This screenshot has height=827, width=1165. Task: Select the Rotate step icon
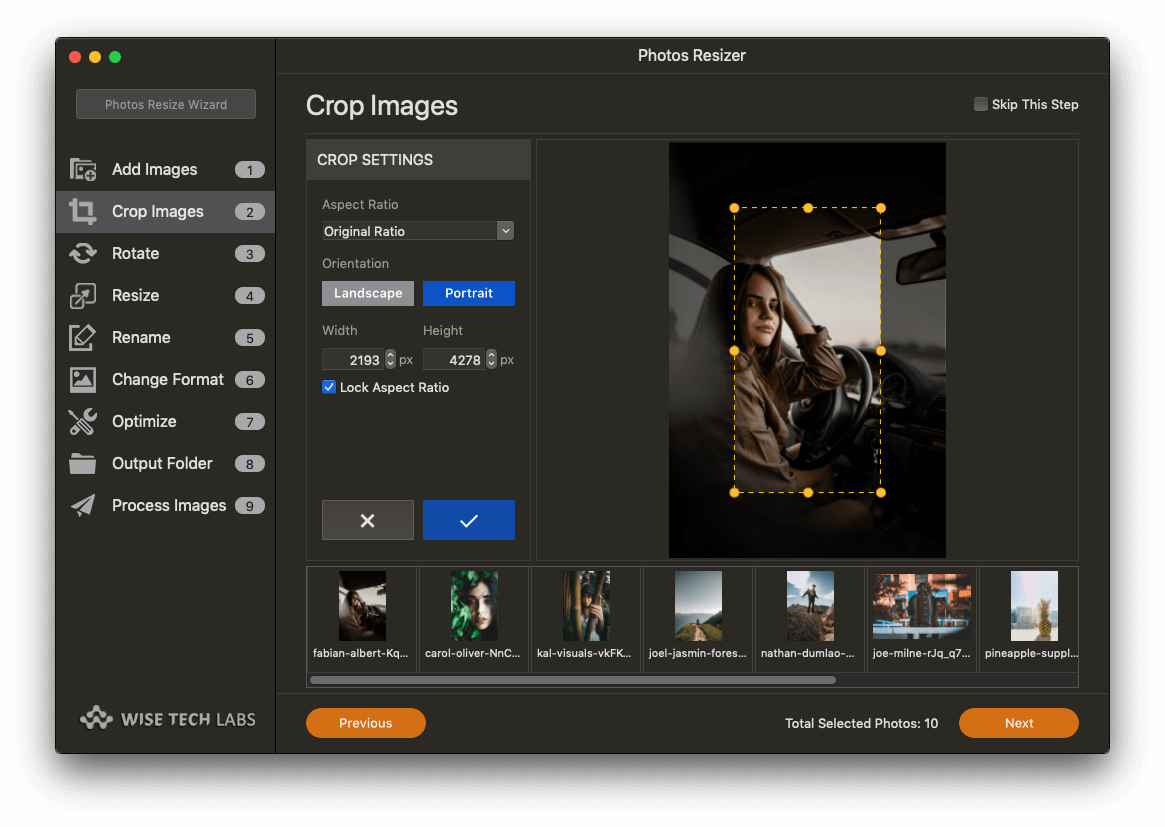tap(82, 254)
